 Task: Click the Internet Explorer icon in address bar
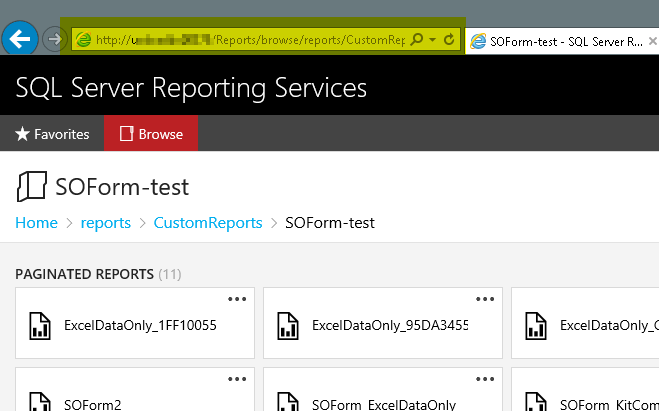(x=83, y=40)
